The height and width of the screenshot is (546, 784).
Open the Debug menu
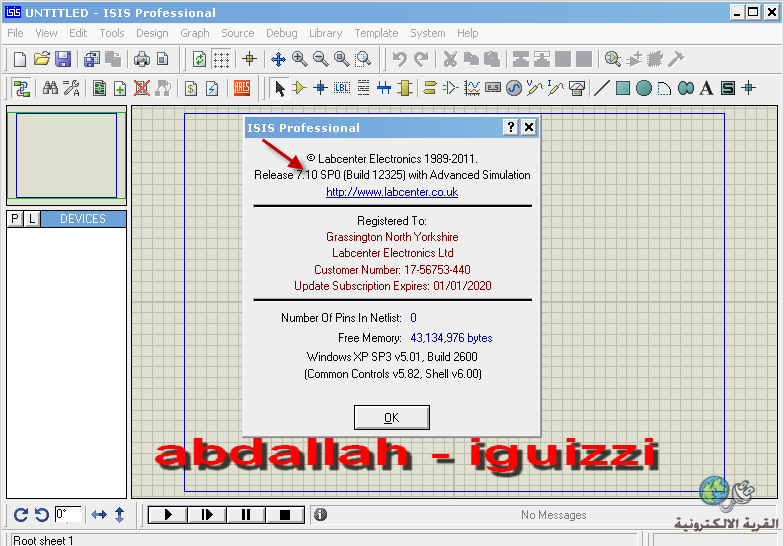click(282, 33)
